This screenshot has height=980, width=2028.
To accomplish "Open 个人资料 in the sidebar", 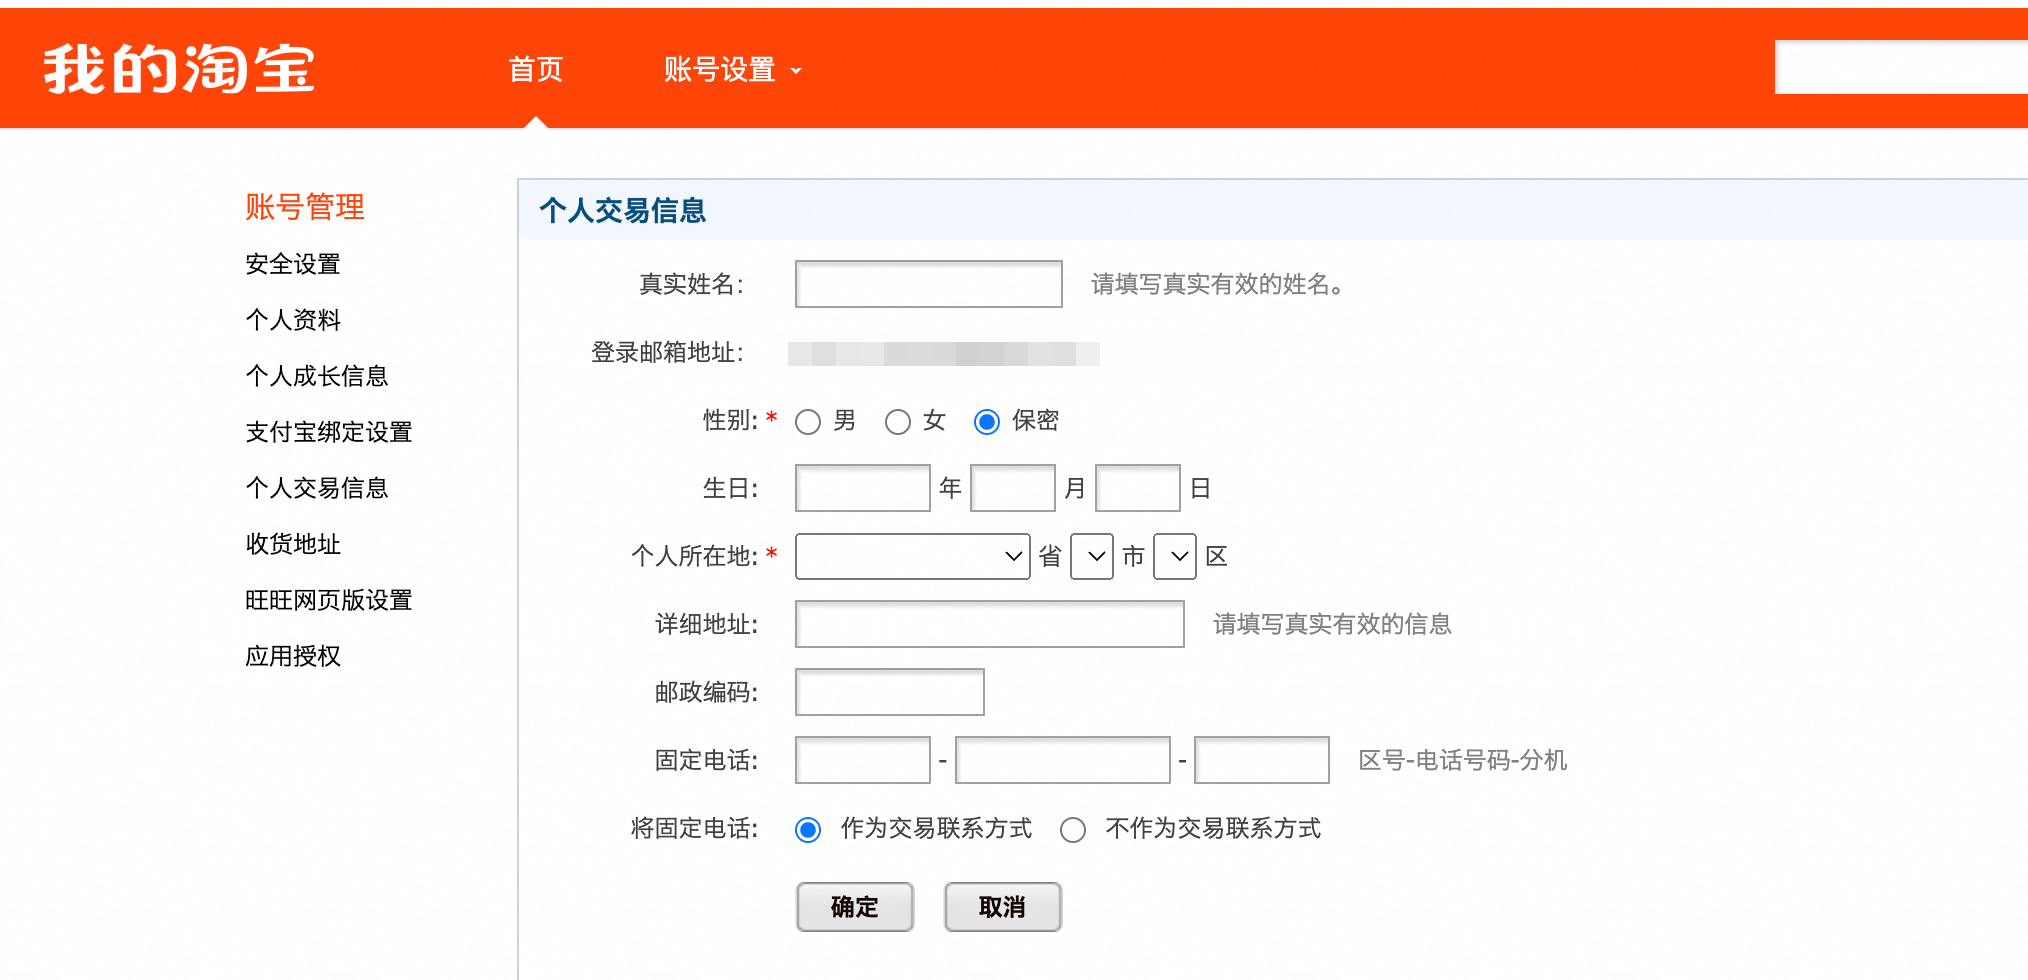I will [293, 320].
